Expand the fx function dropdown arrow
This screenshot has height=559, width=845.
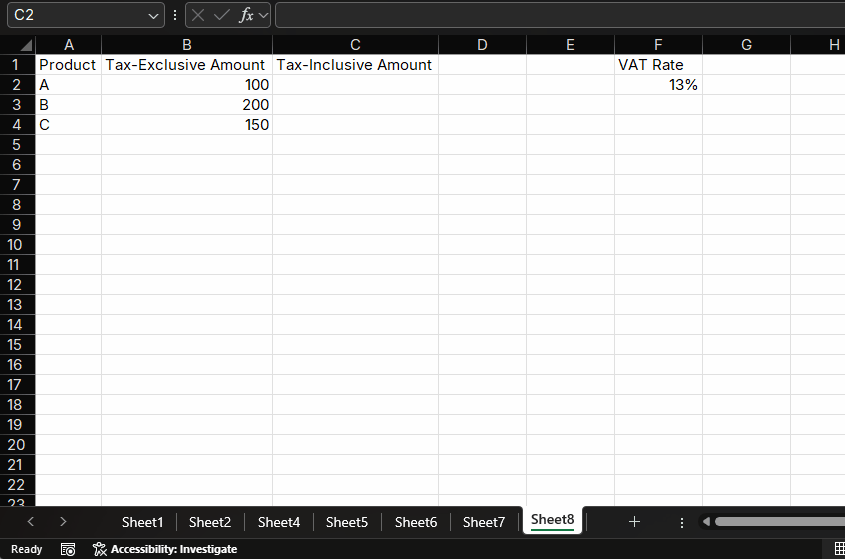click(263, 16)
